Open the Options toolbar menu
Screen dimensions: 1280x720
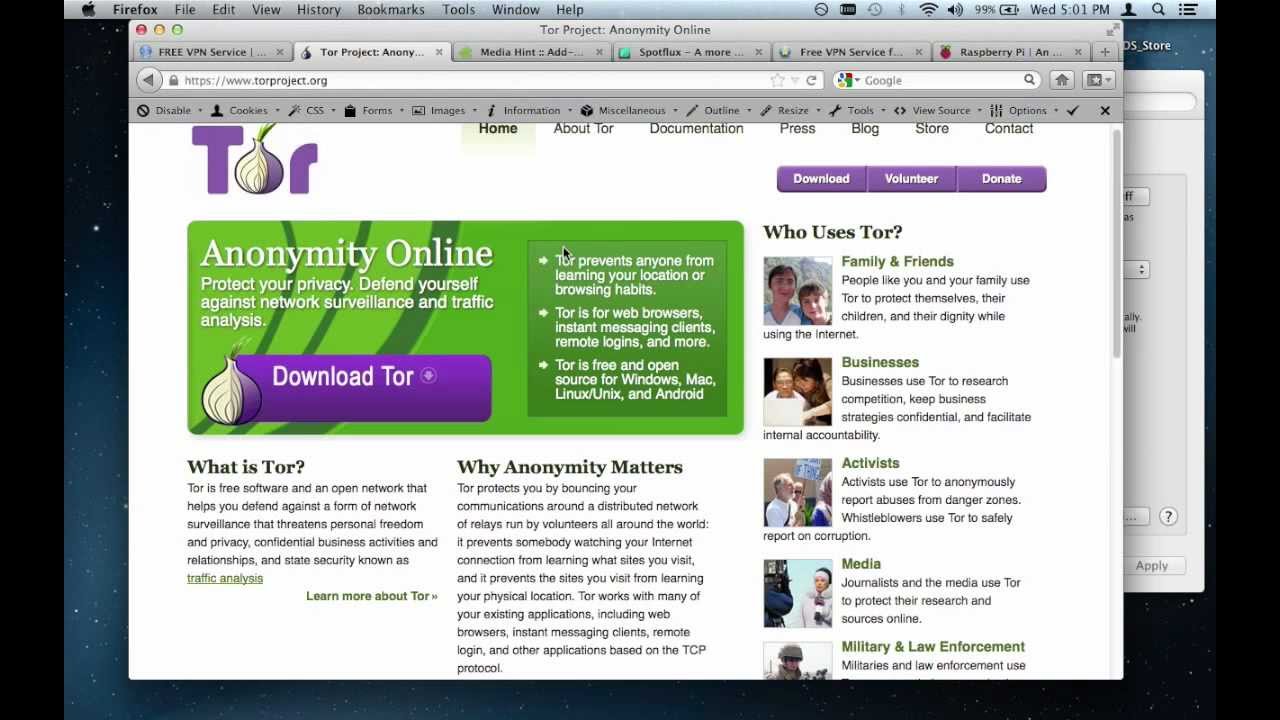click(1023, 111)
